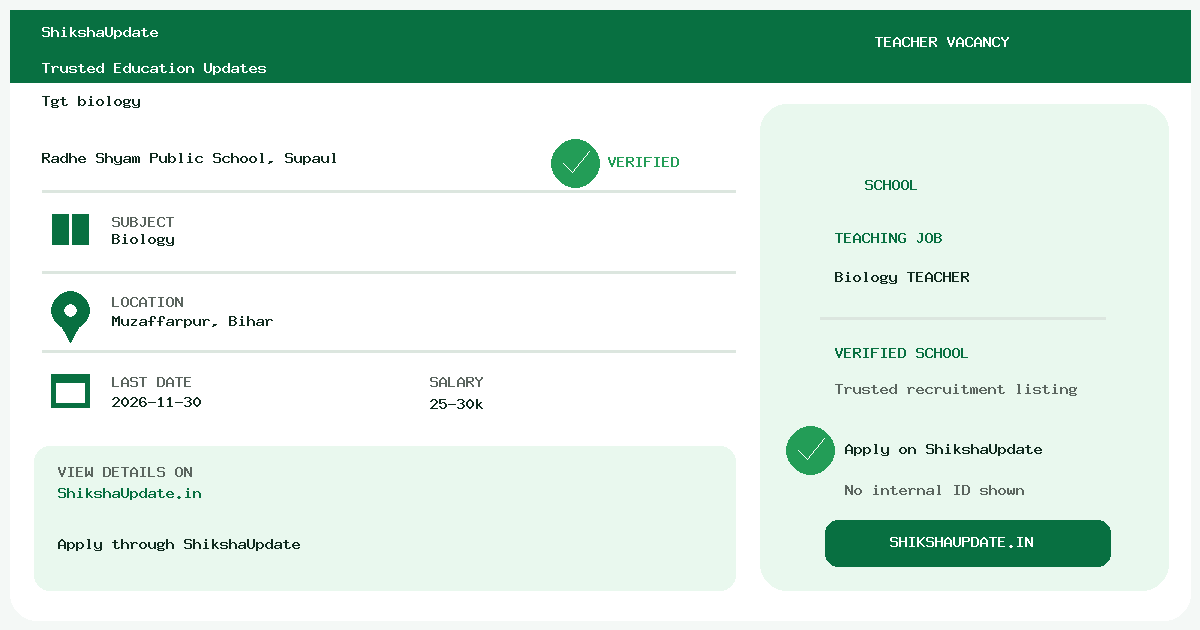This screenshot has height=630, width=1200.
Task: Click the VERIFIED badge text
Action: 643,162
